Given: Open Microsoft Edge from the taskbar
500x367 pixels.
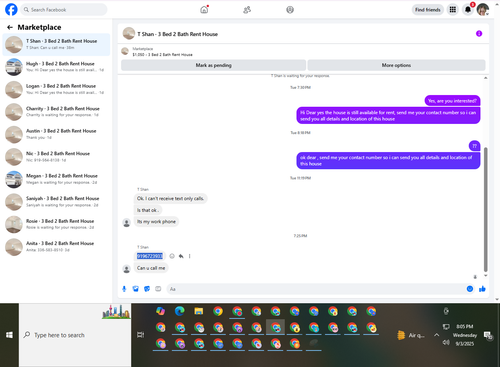Looking at the screenshot, I should tap(180, 311).
